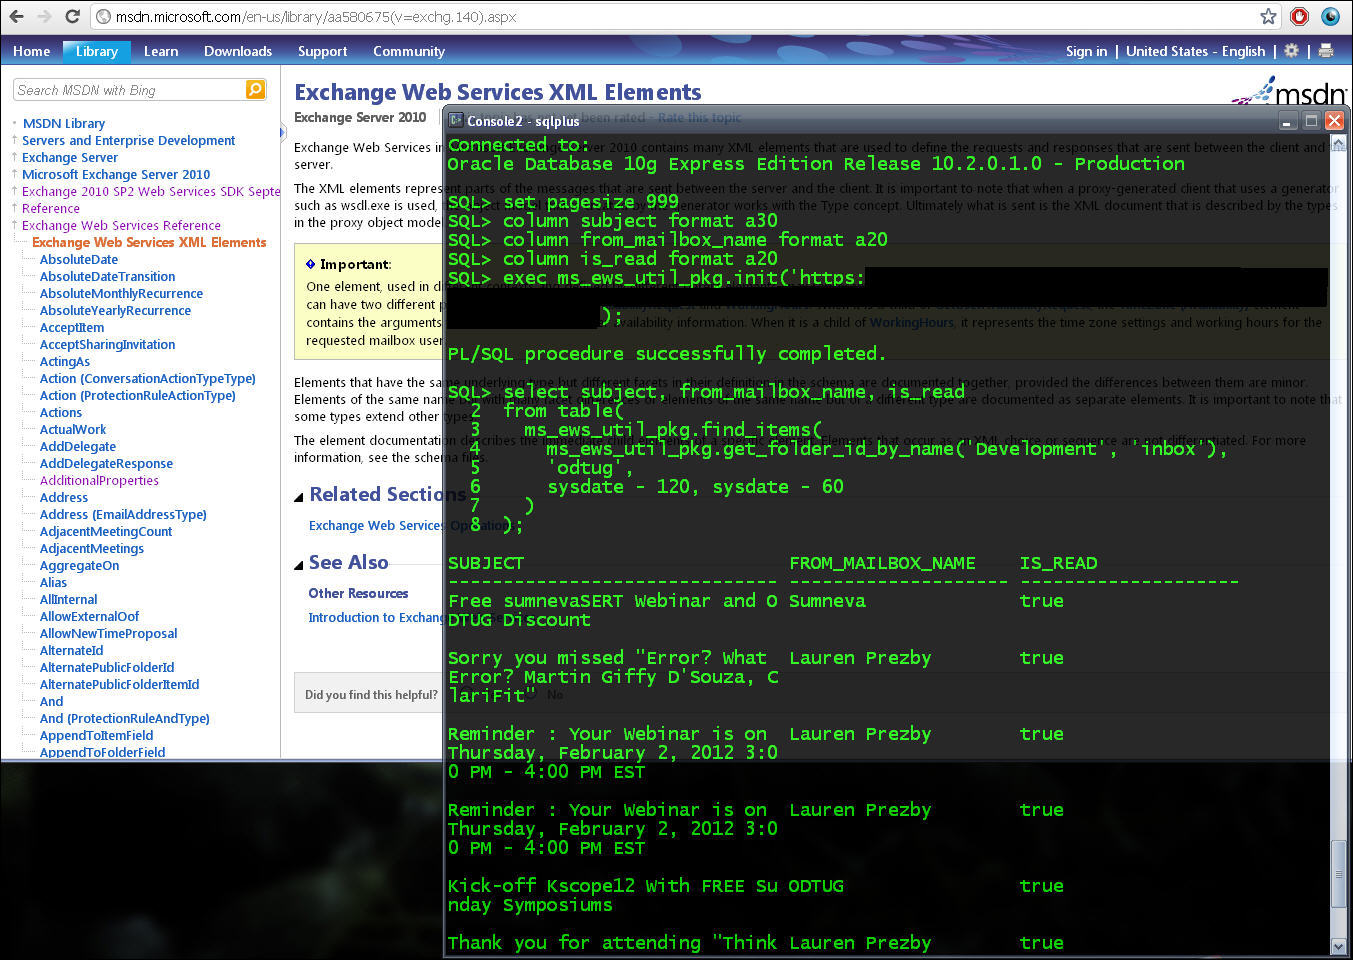This screenshot has height=960, width=1353.
Task: Click the sidebar collapse arrow
Action: 283,132
